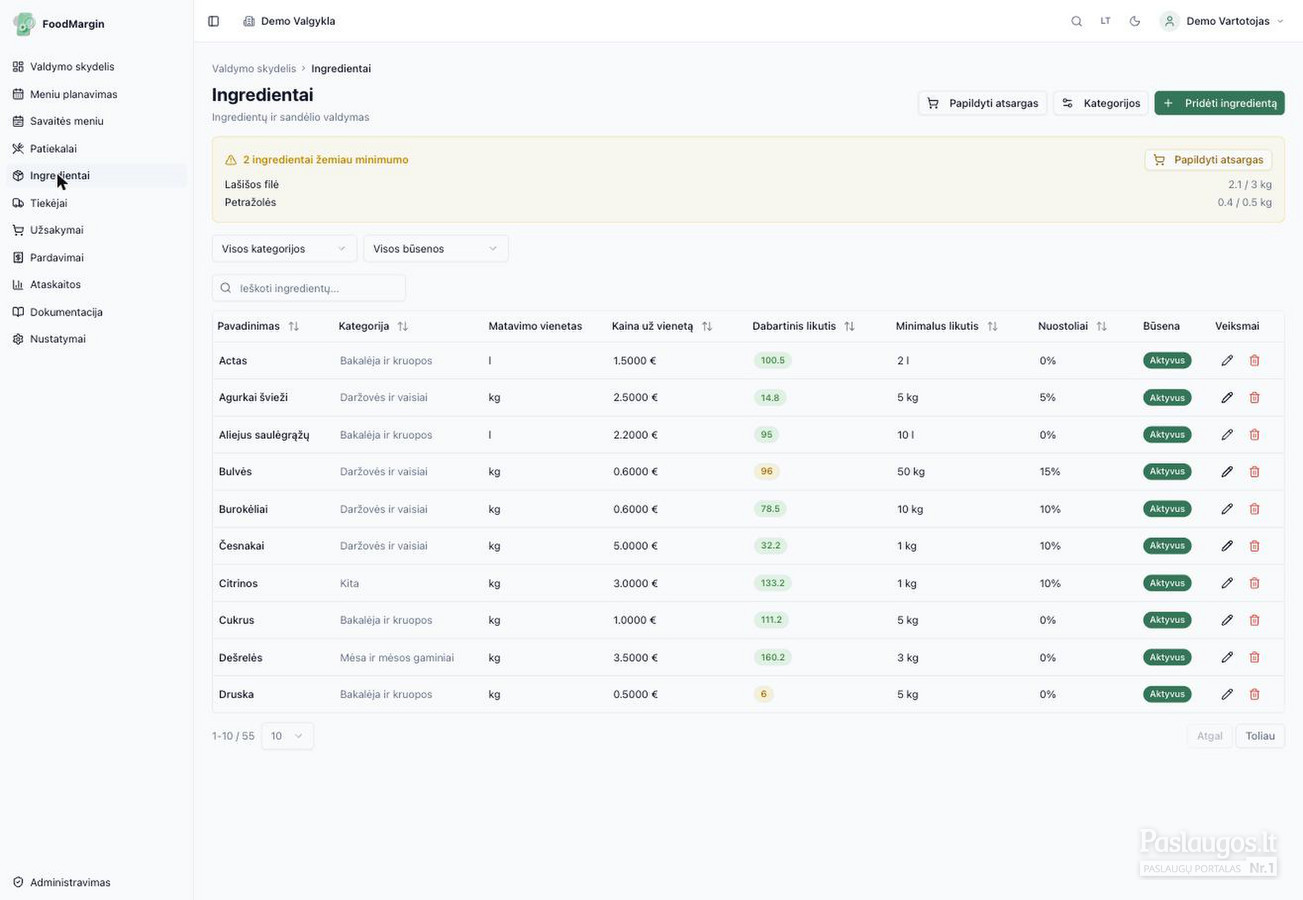Sort by Pavadinimas column arrows
This screenshot has height=900, width=1303.
[x=293, y=326]
